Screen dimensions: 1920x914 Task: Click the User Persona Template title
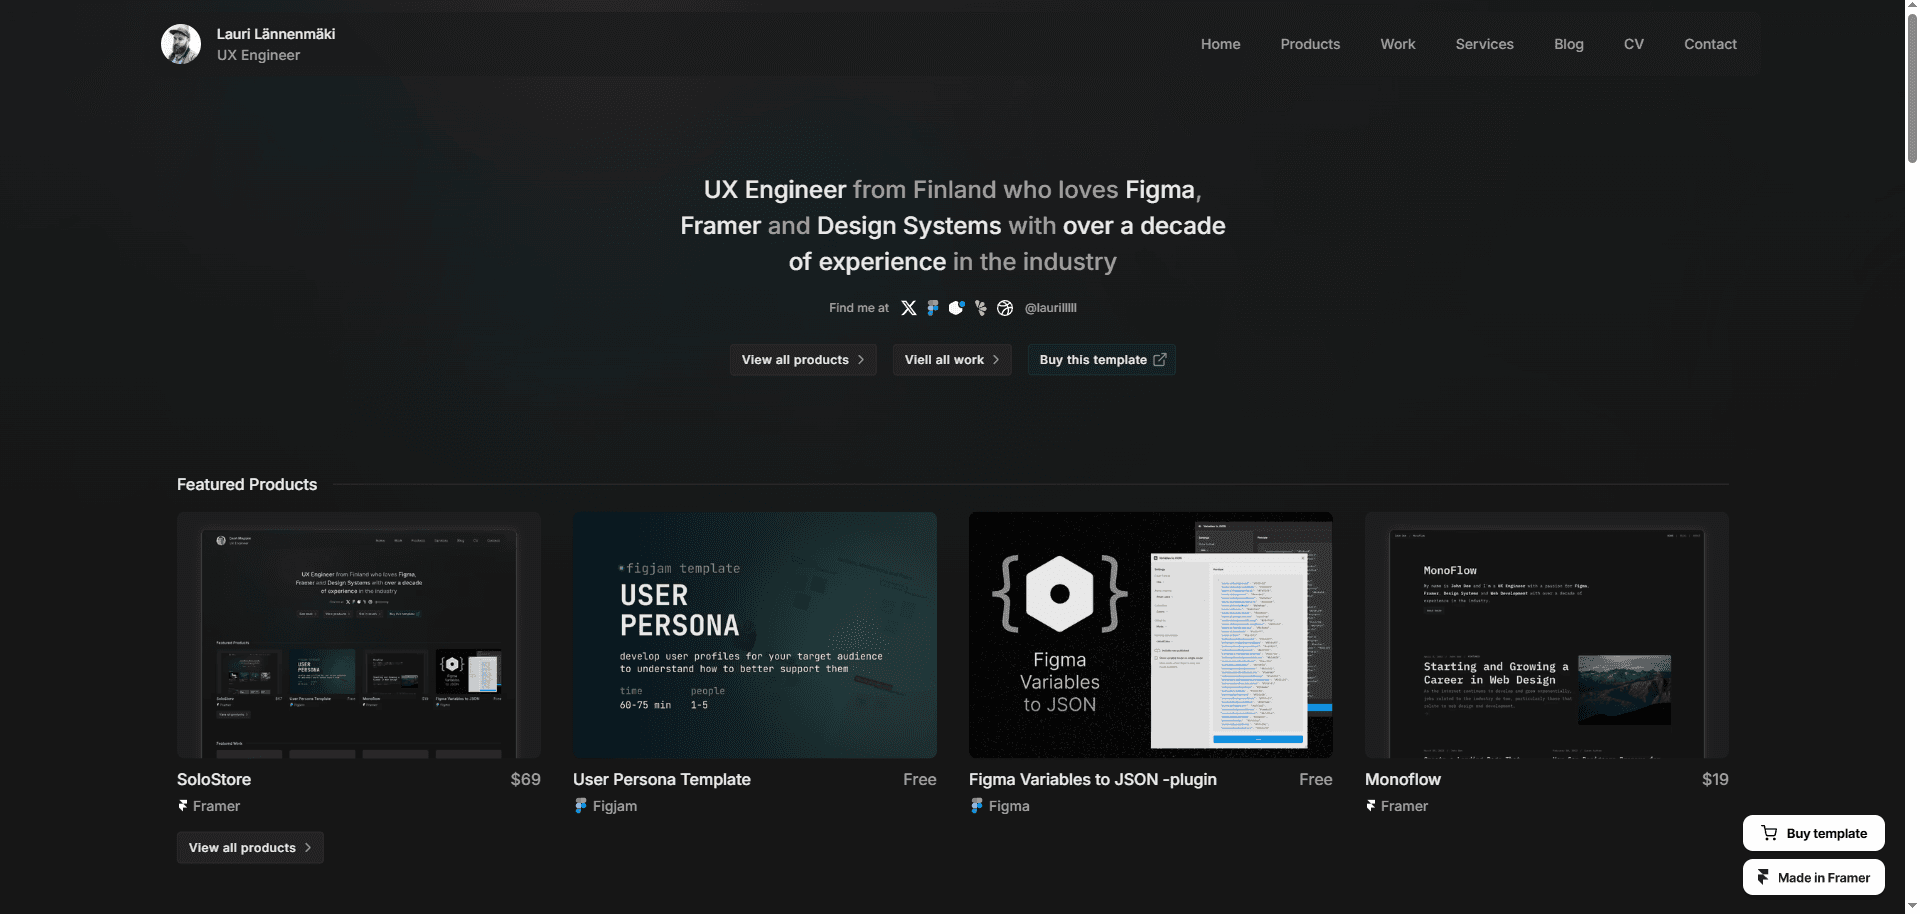(662, 779)
